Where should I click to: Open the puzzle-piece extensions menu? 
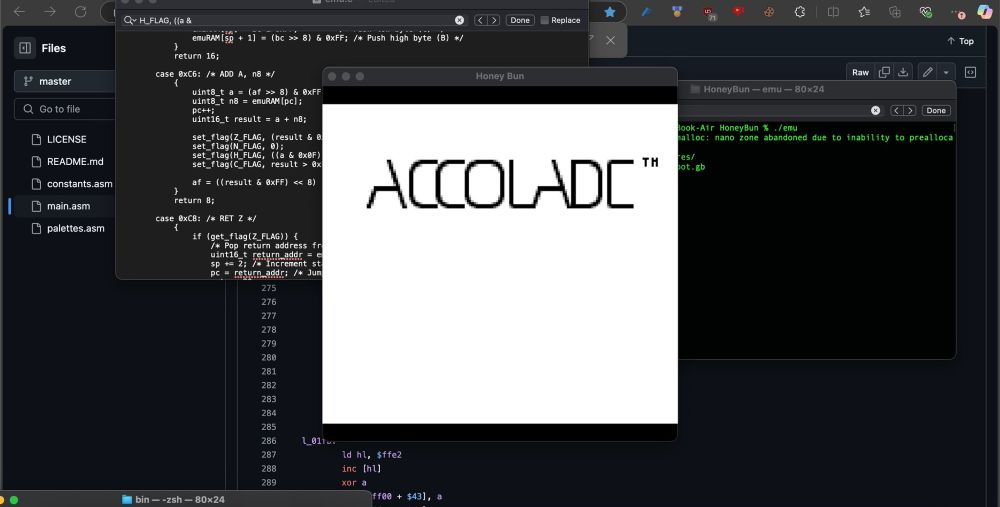pos(800,11)
